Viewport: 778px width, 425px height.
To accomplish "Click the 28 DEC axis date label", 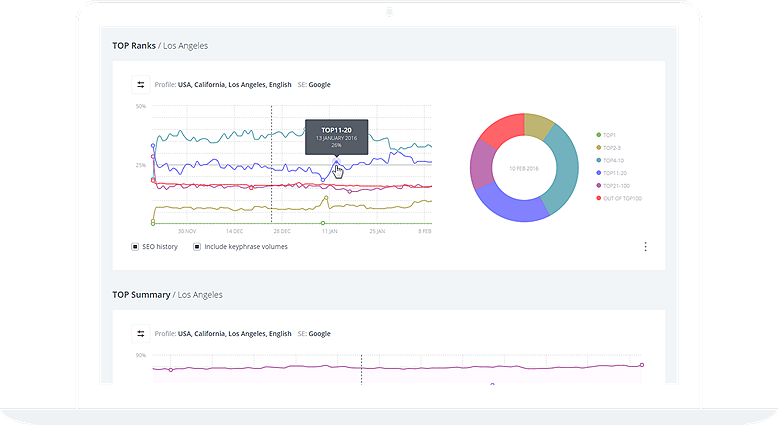I will (x=282, y=232).
